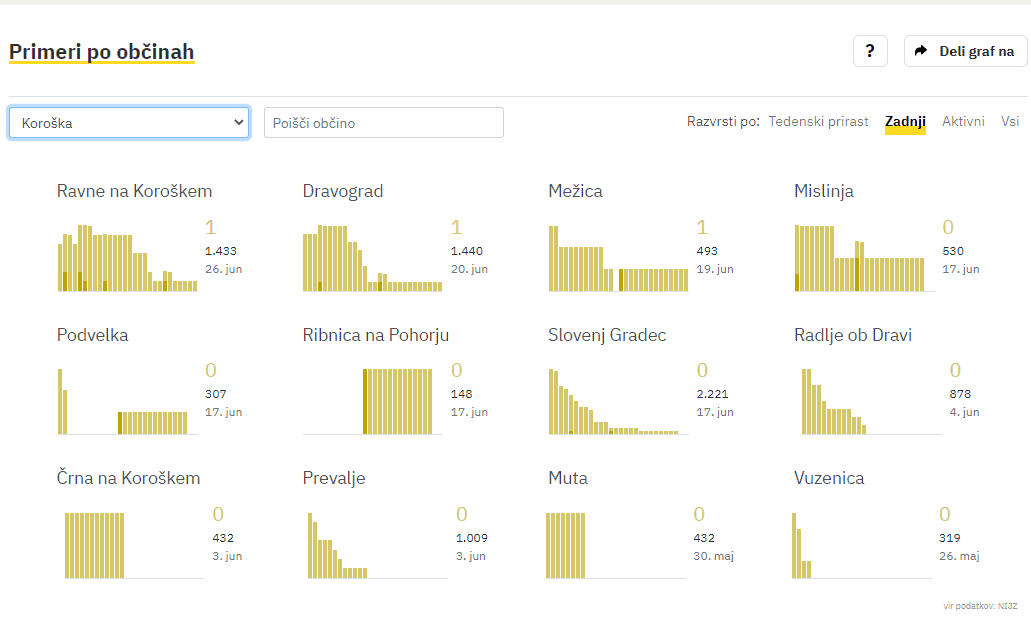Image resolution: width=1031 pixels, height=638 pixels.
Task: Sort municipalities by Aktivni
Action: (x=963, y=121)
